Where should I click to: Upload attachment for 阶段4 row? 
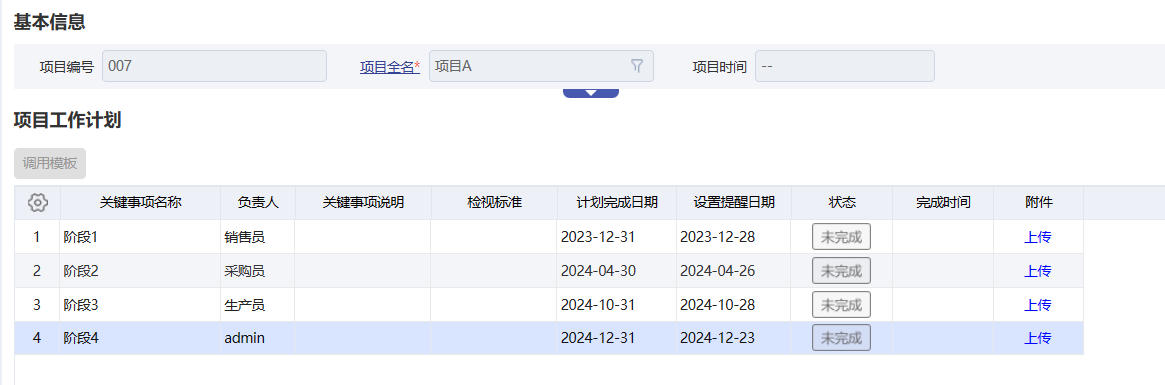tap(1038, 338)
